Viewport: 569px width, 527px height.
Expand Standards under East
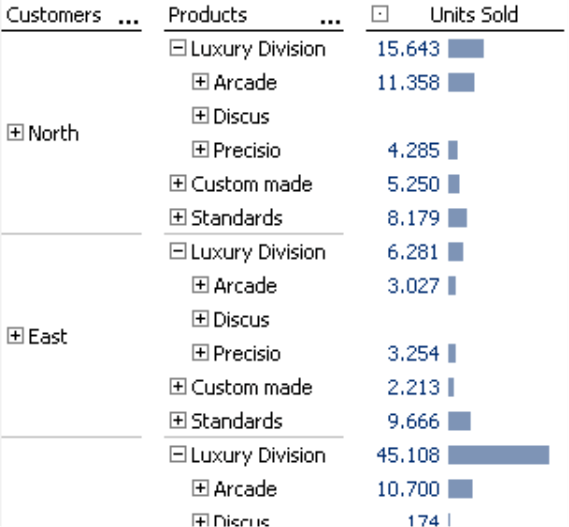[x=178, y=420]
